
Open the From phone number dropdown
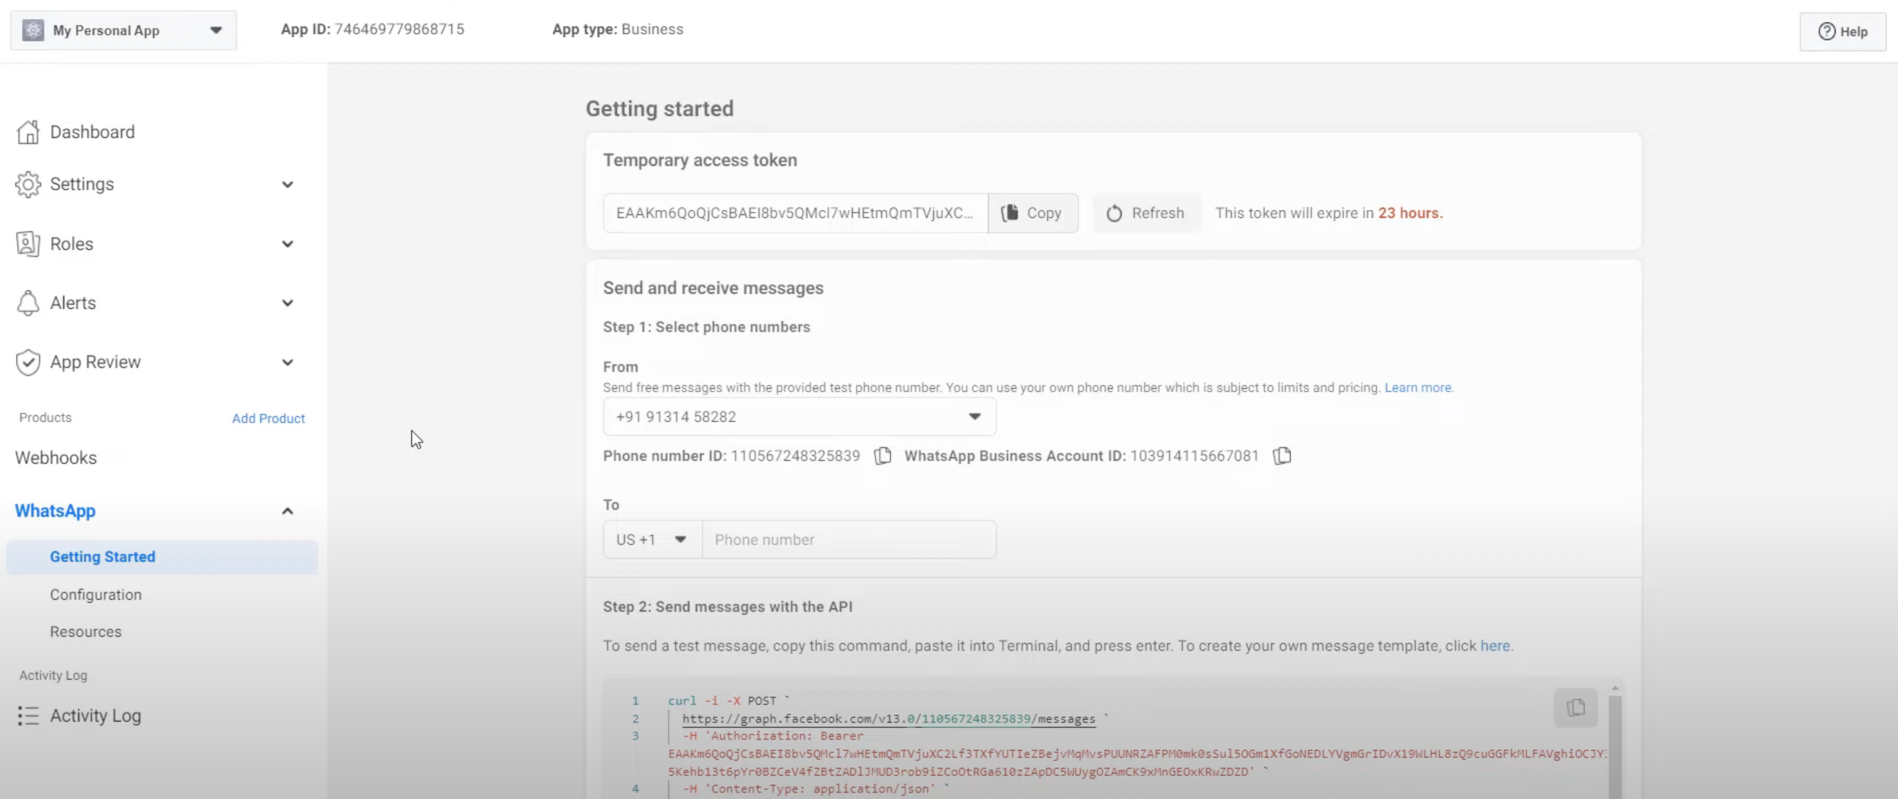click(799, 417)
